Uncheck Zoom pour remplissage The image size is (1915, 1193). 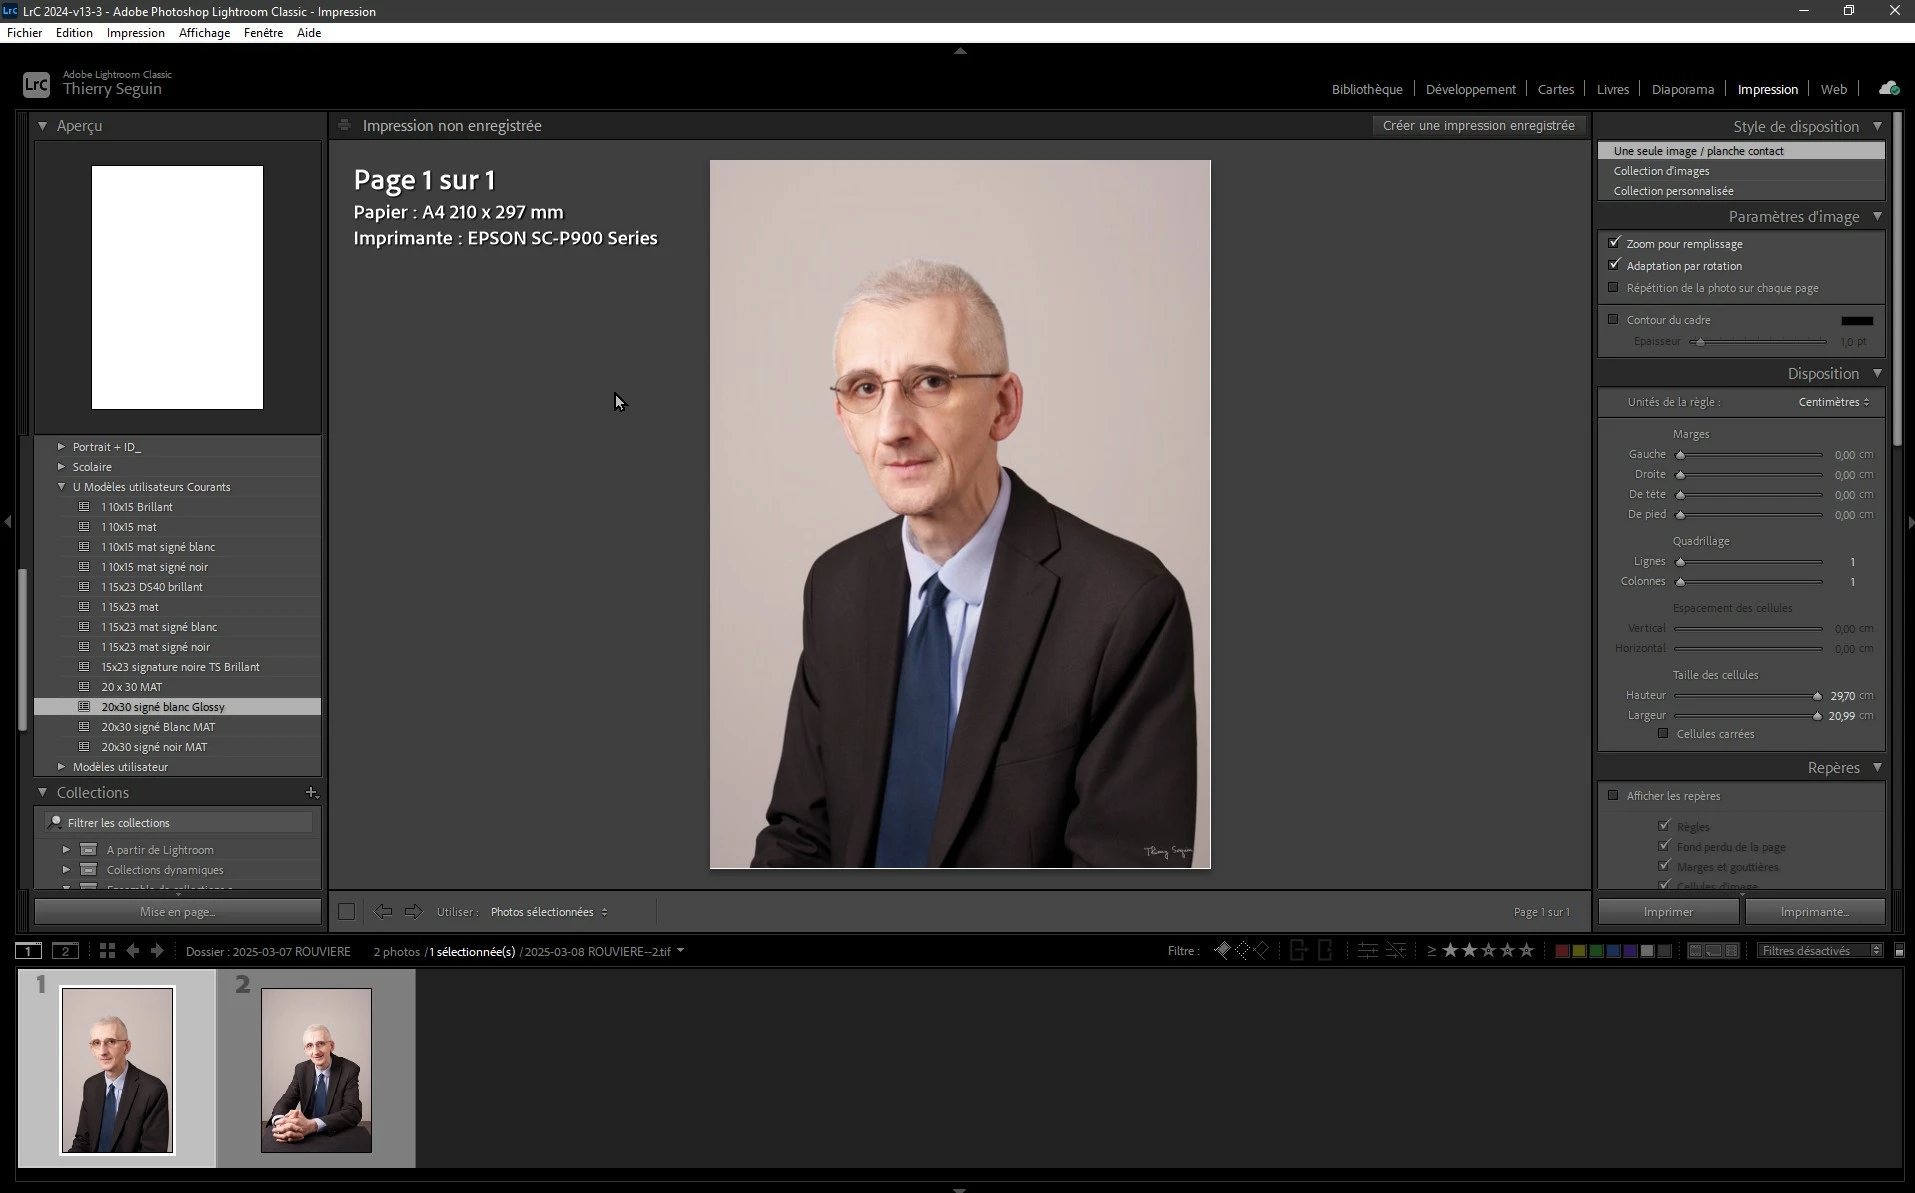(1614, 243)
